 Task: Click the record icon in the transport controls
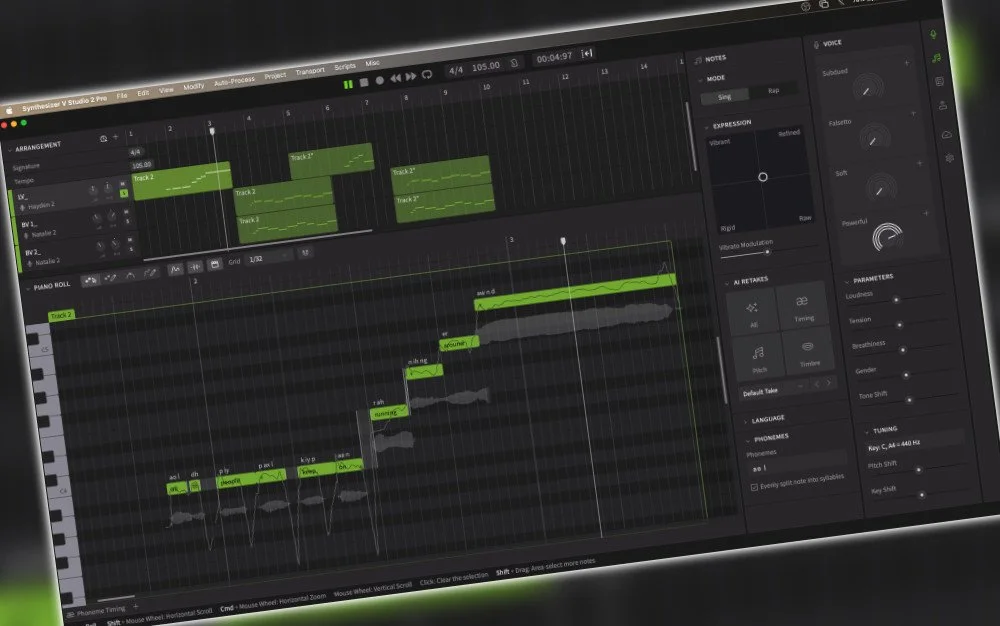click(x=381, y=79)
